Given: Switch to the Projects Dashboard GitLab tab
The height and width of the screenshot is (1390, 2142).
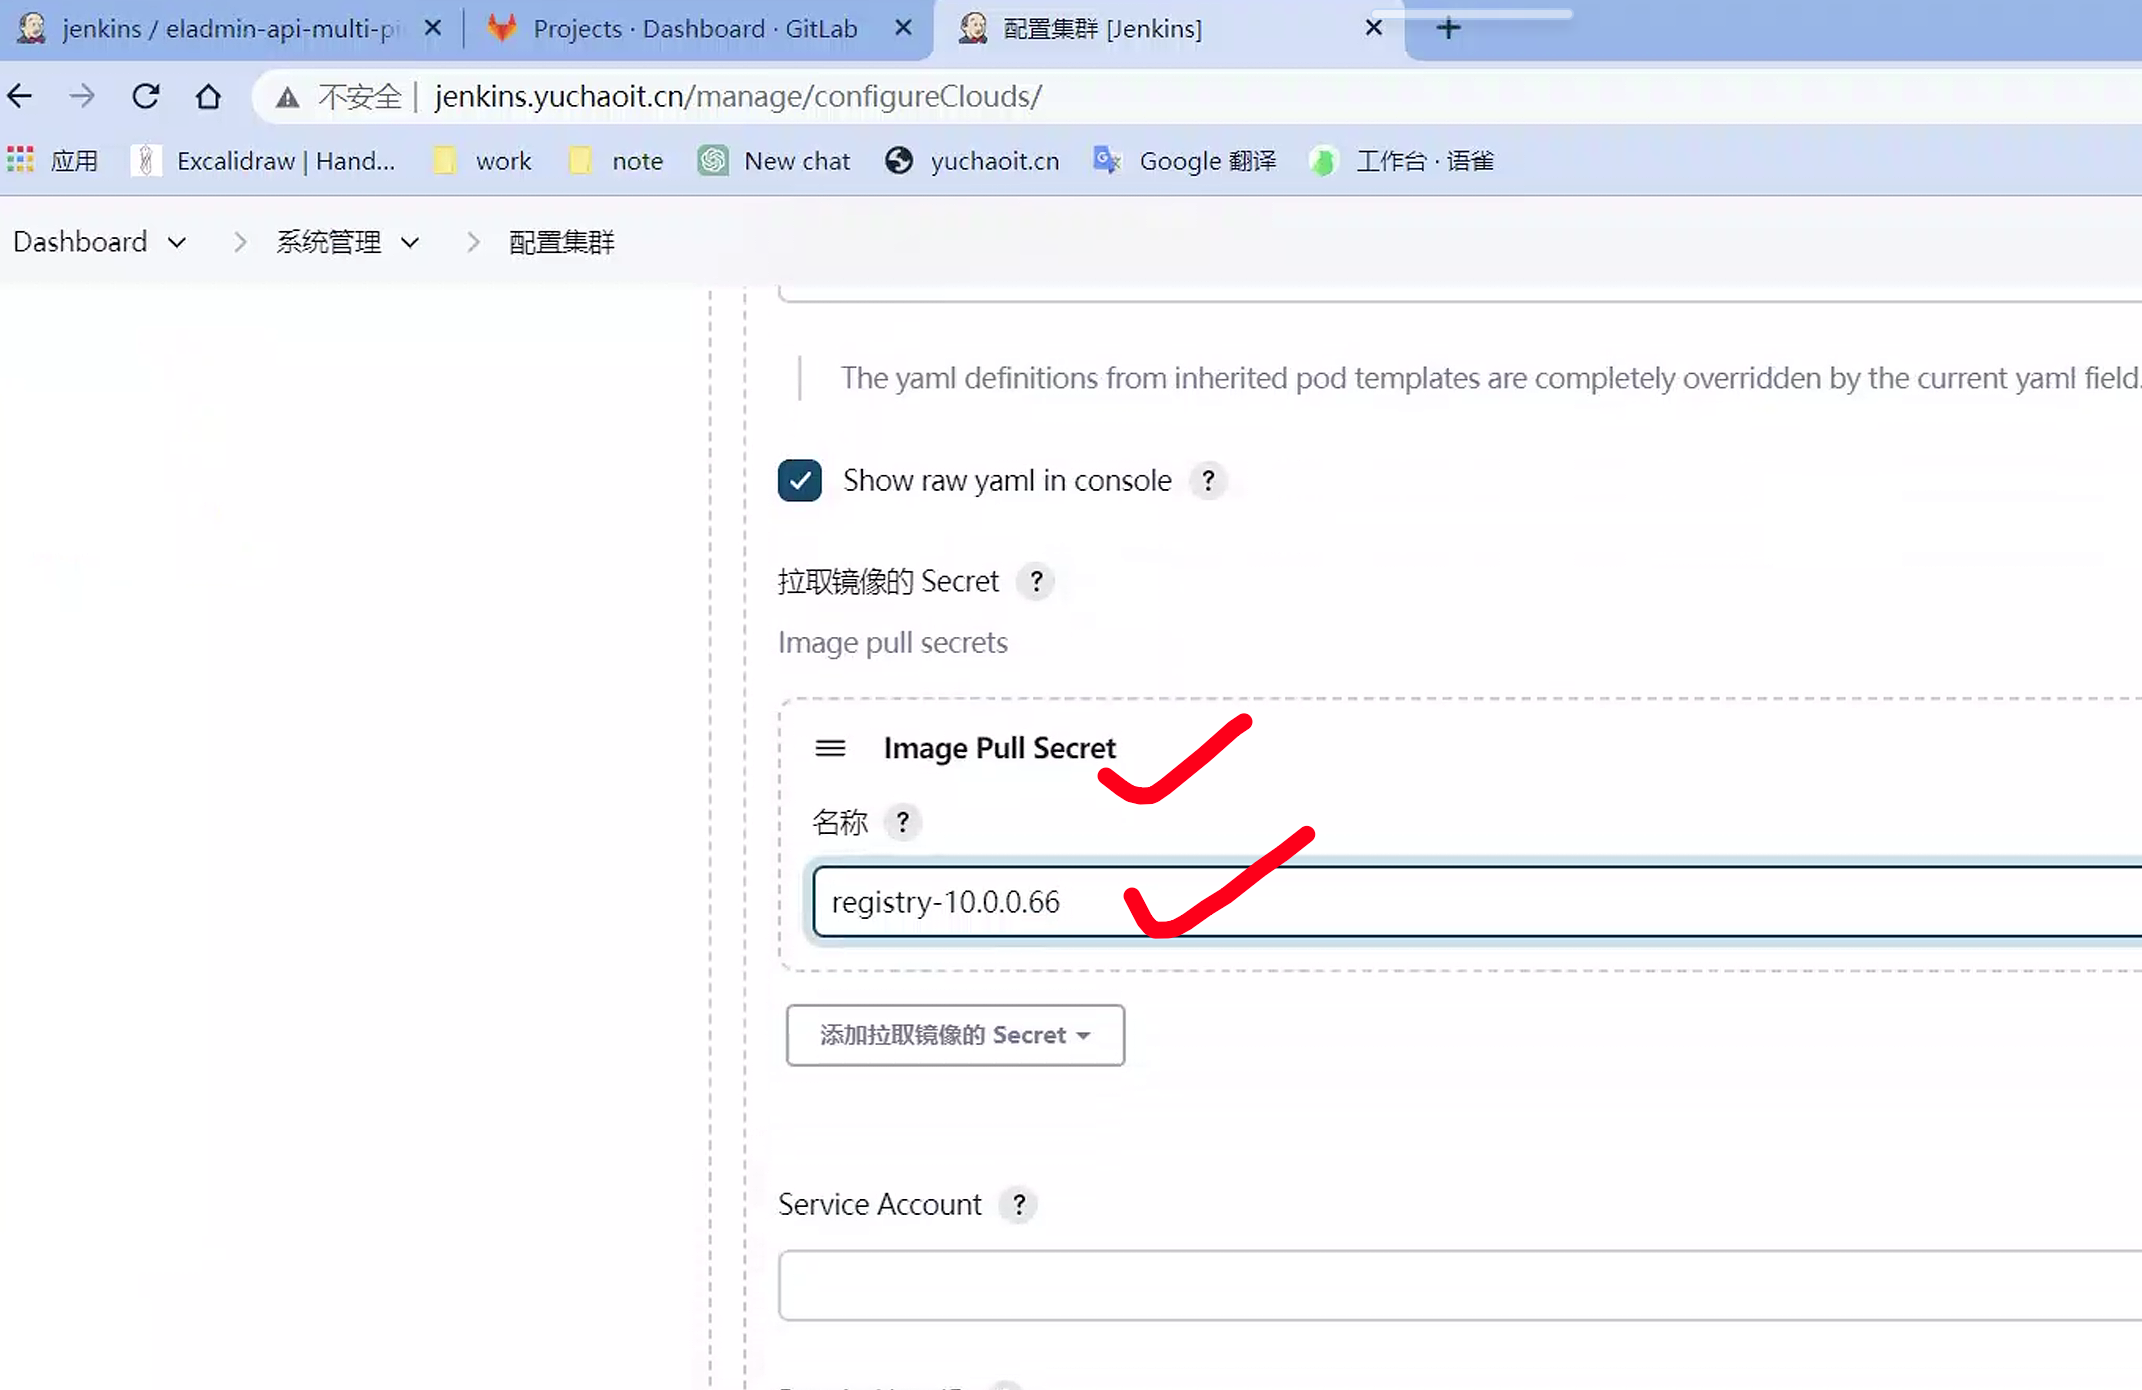Looking at the screenshot, I should (x=694, y=28).
